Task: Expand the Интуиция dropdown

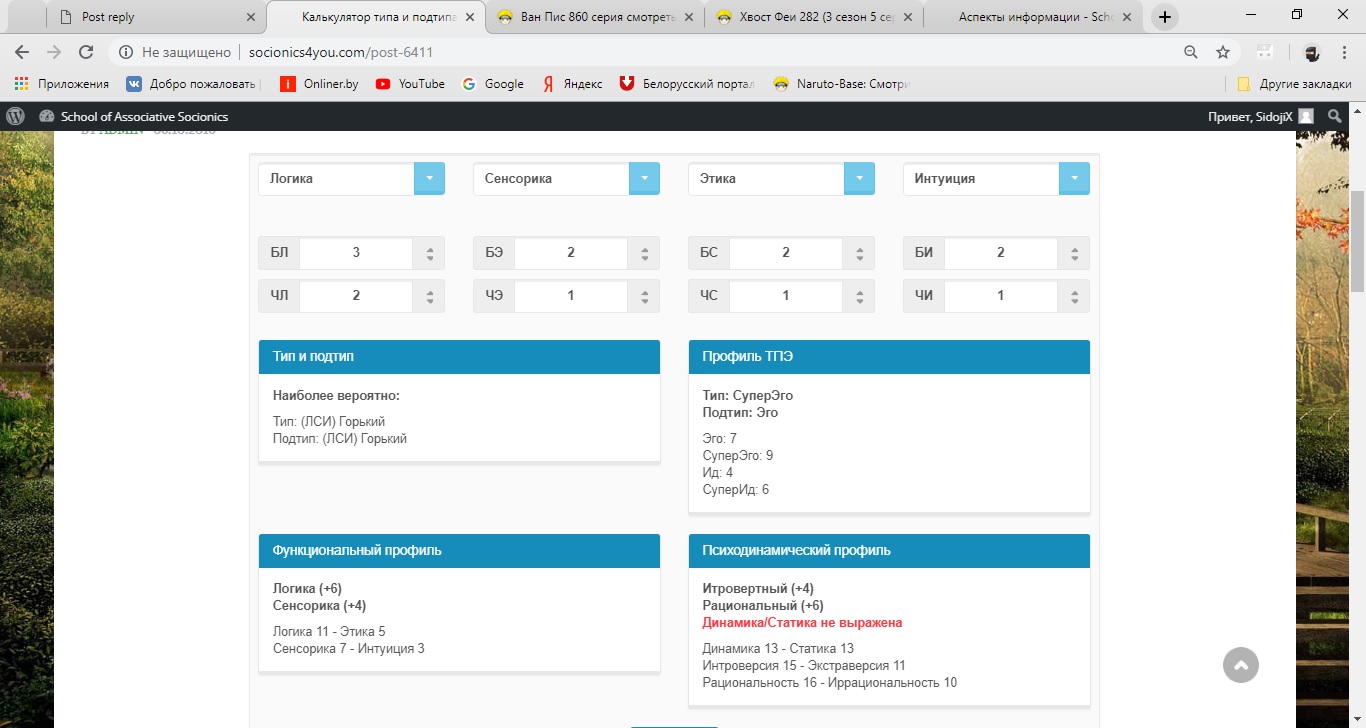Action: pos(1074,178)
